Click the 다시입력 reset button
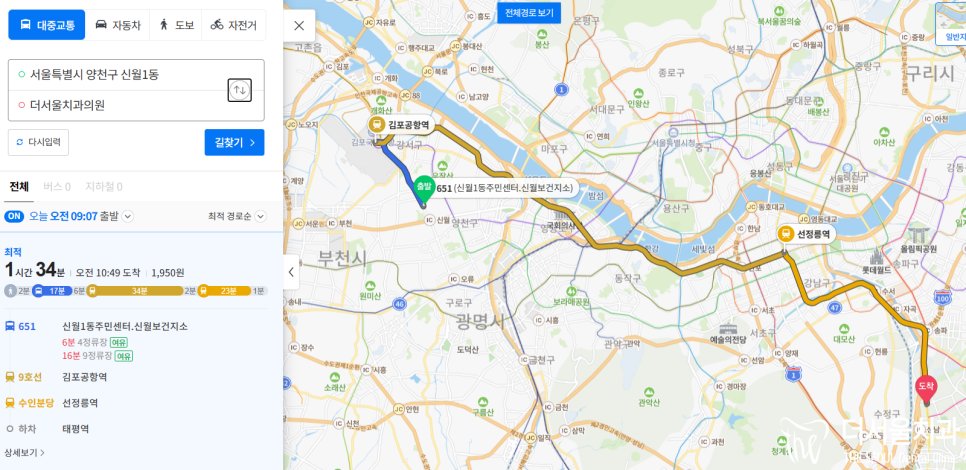This screenshot has height=470, width=966. 38,142
